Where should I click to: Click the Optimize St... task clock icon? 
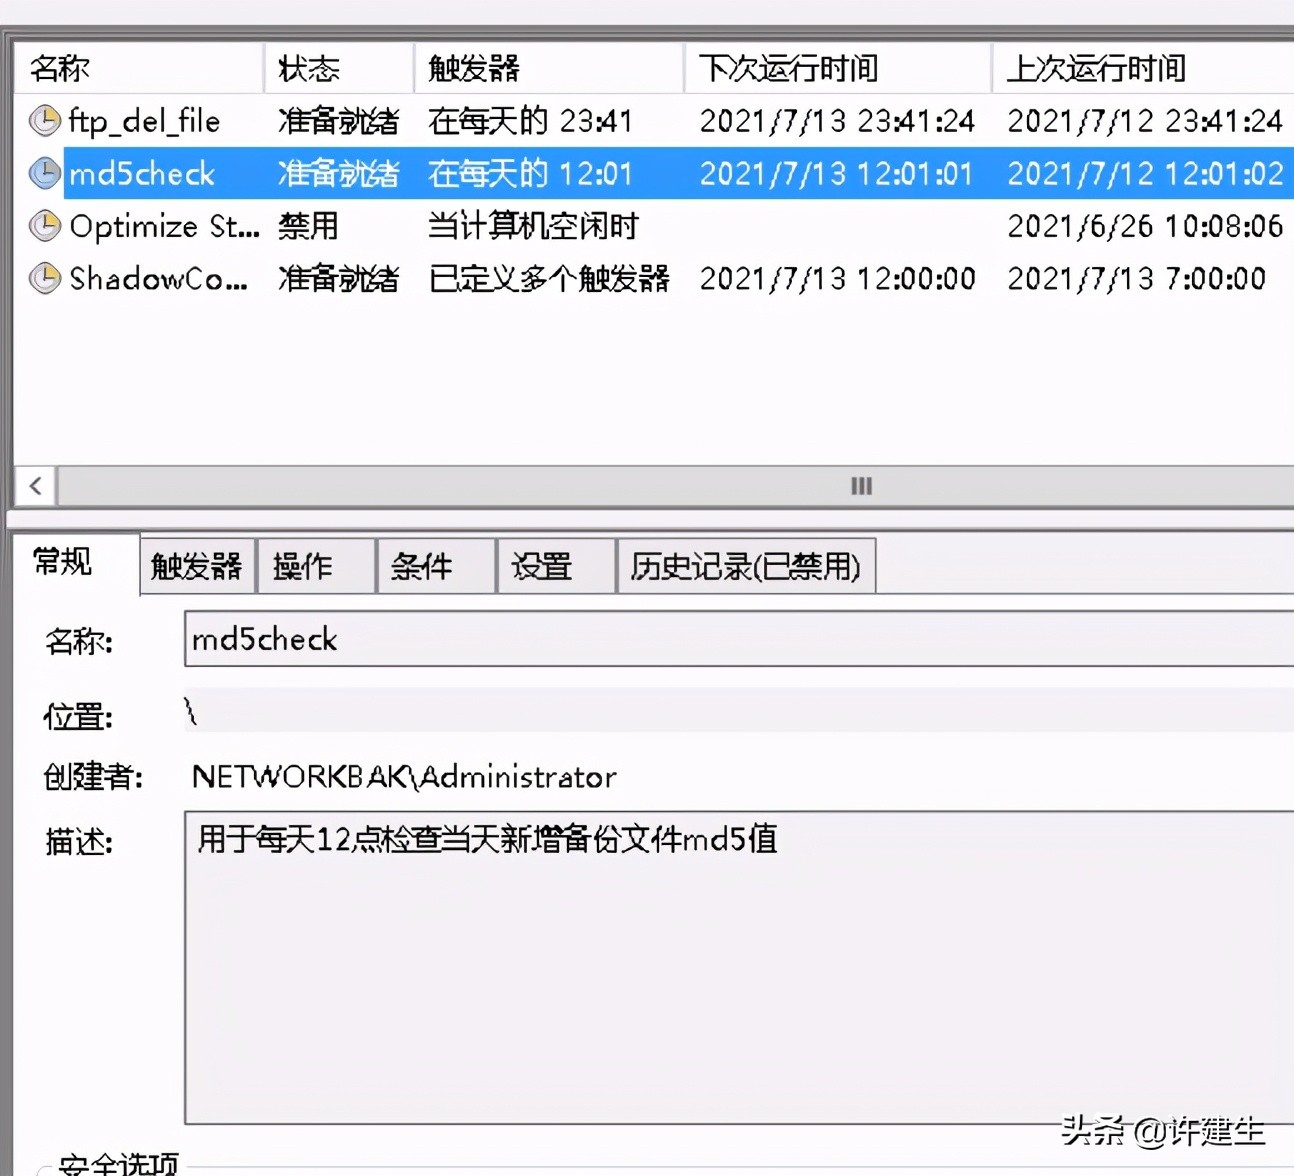(x=44, y=226)
